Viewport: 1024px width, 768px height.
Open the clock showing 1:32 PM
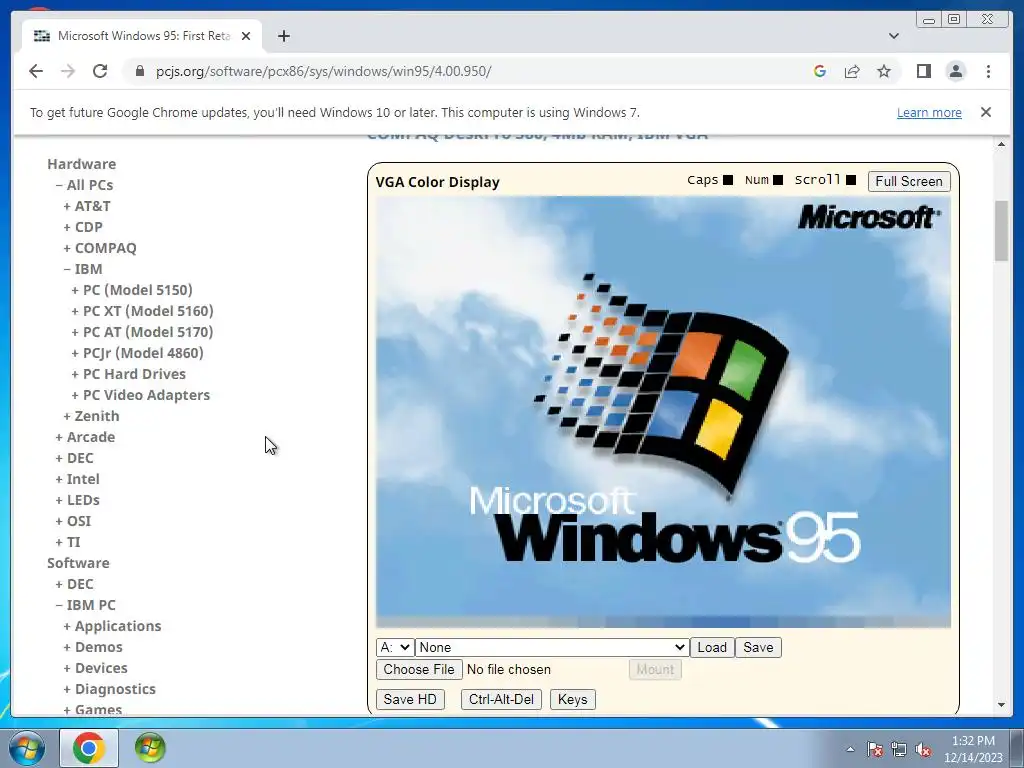pyautogui.click(x=973, y=749)
